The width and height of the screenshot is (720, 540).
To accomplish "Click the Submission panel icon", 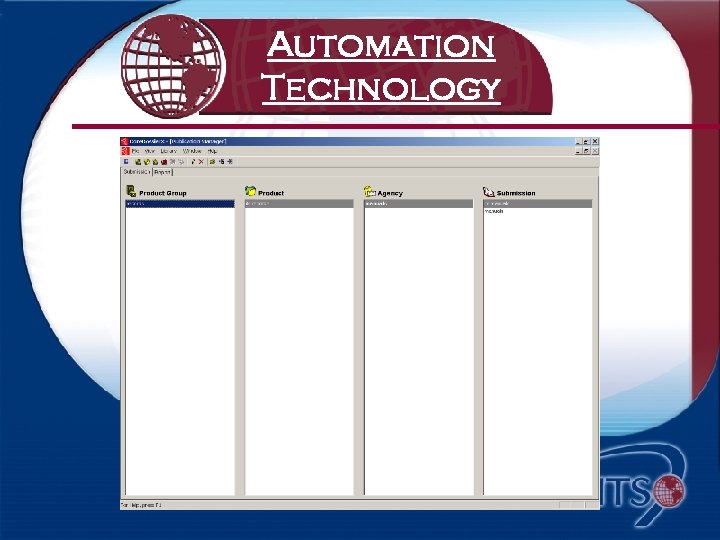I will pyautogui.click(x=489, y=191).
